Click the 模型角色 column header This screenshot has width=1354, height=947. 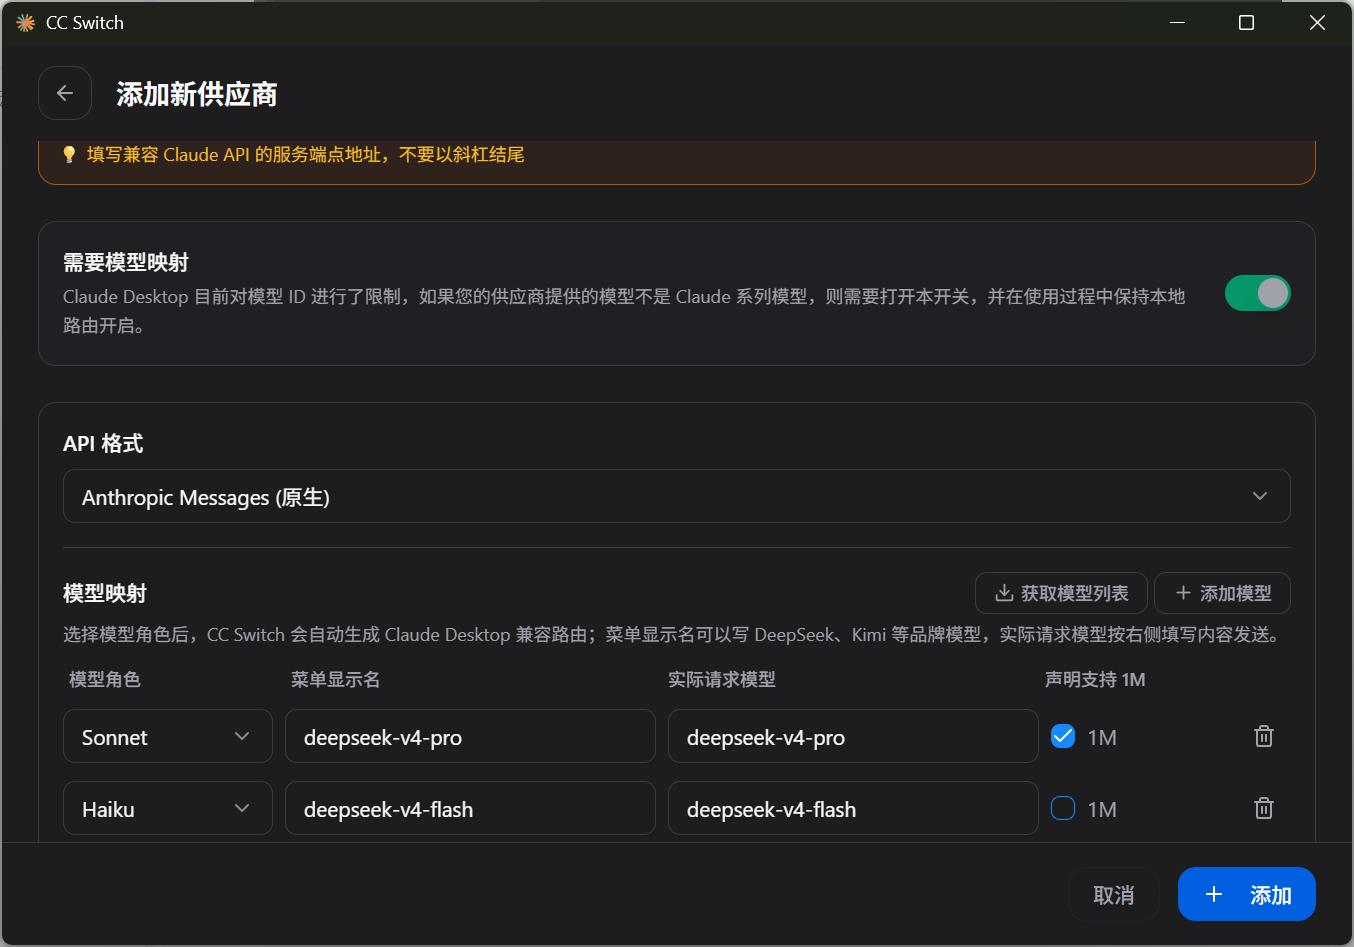click(x=105, y=679)
